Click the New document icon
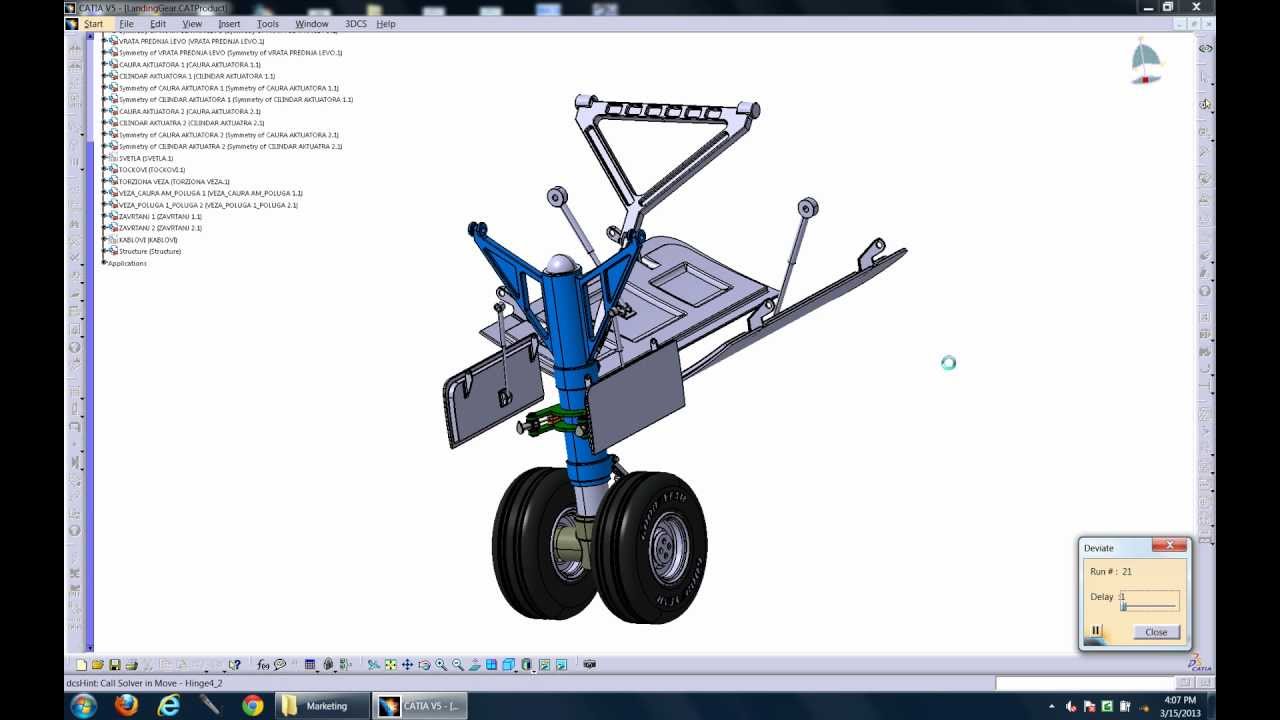Screen dimensions: 1280x720 pyautogui.click(x=81, y=664)
